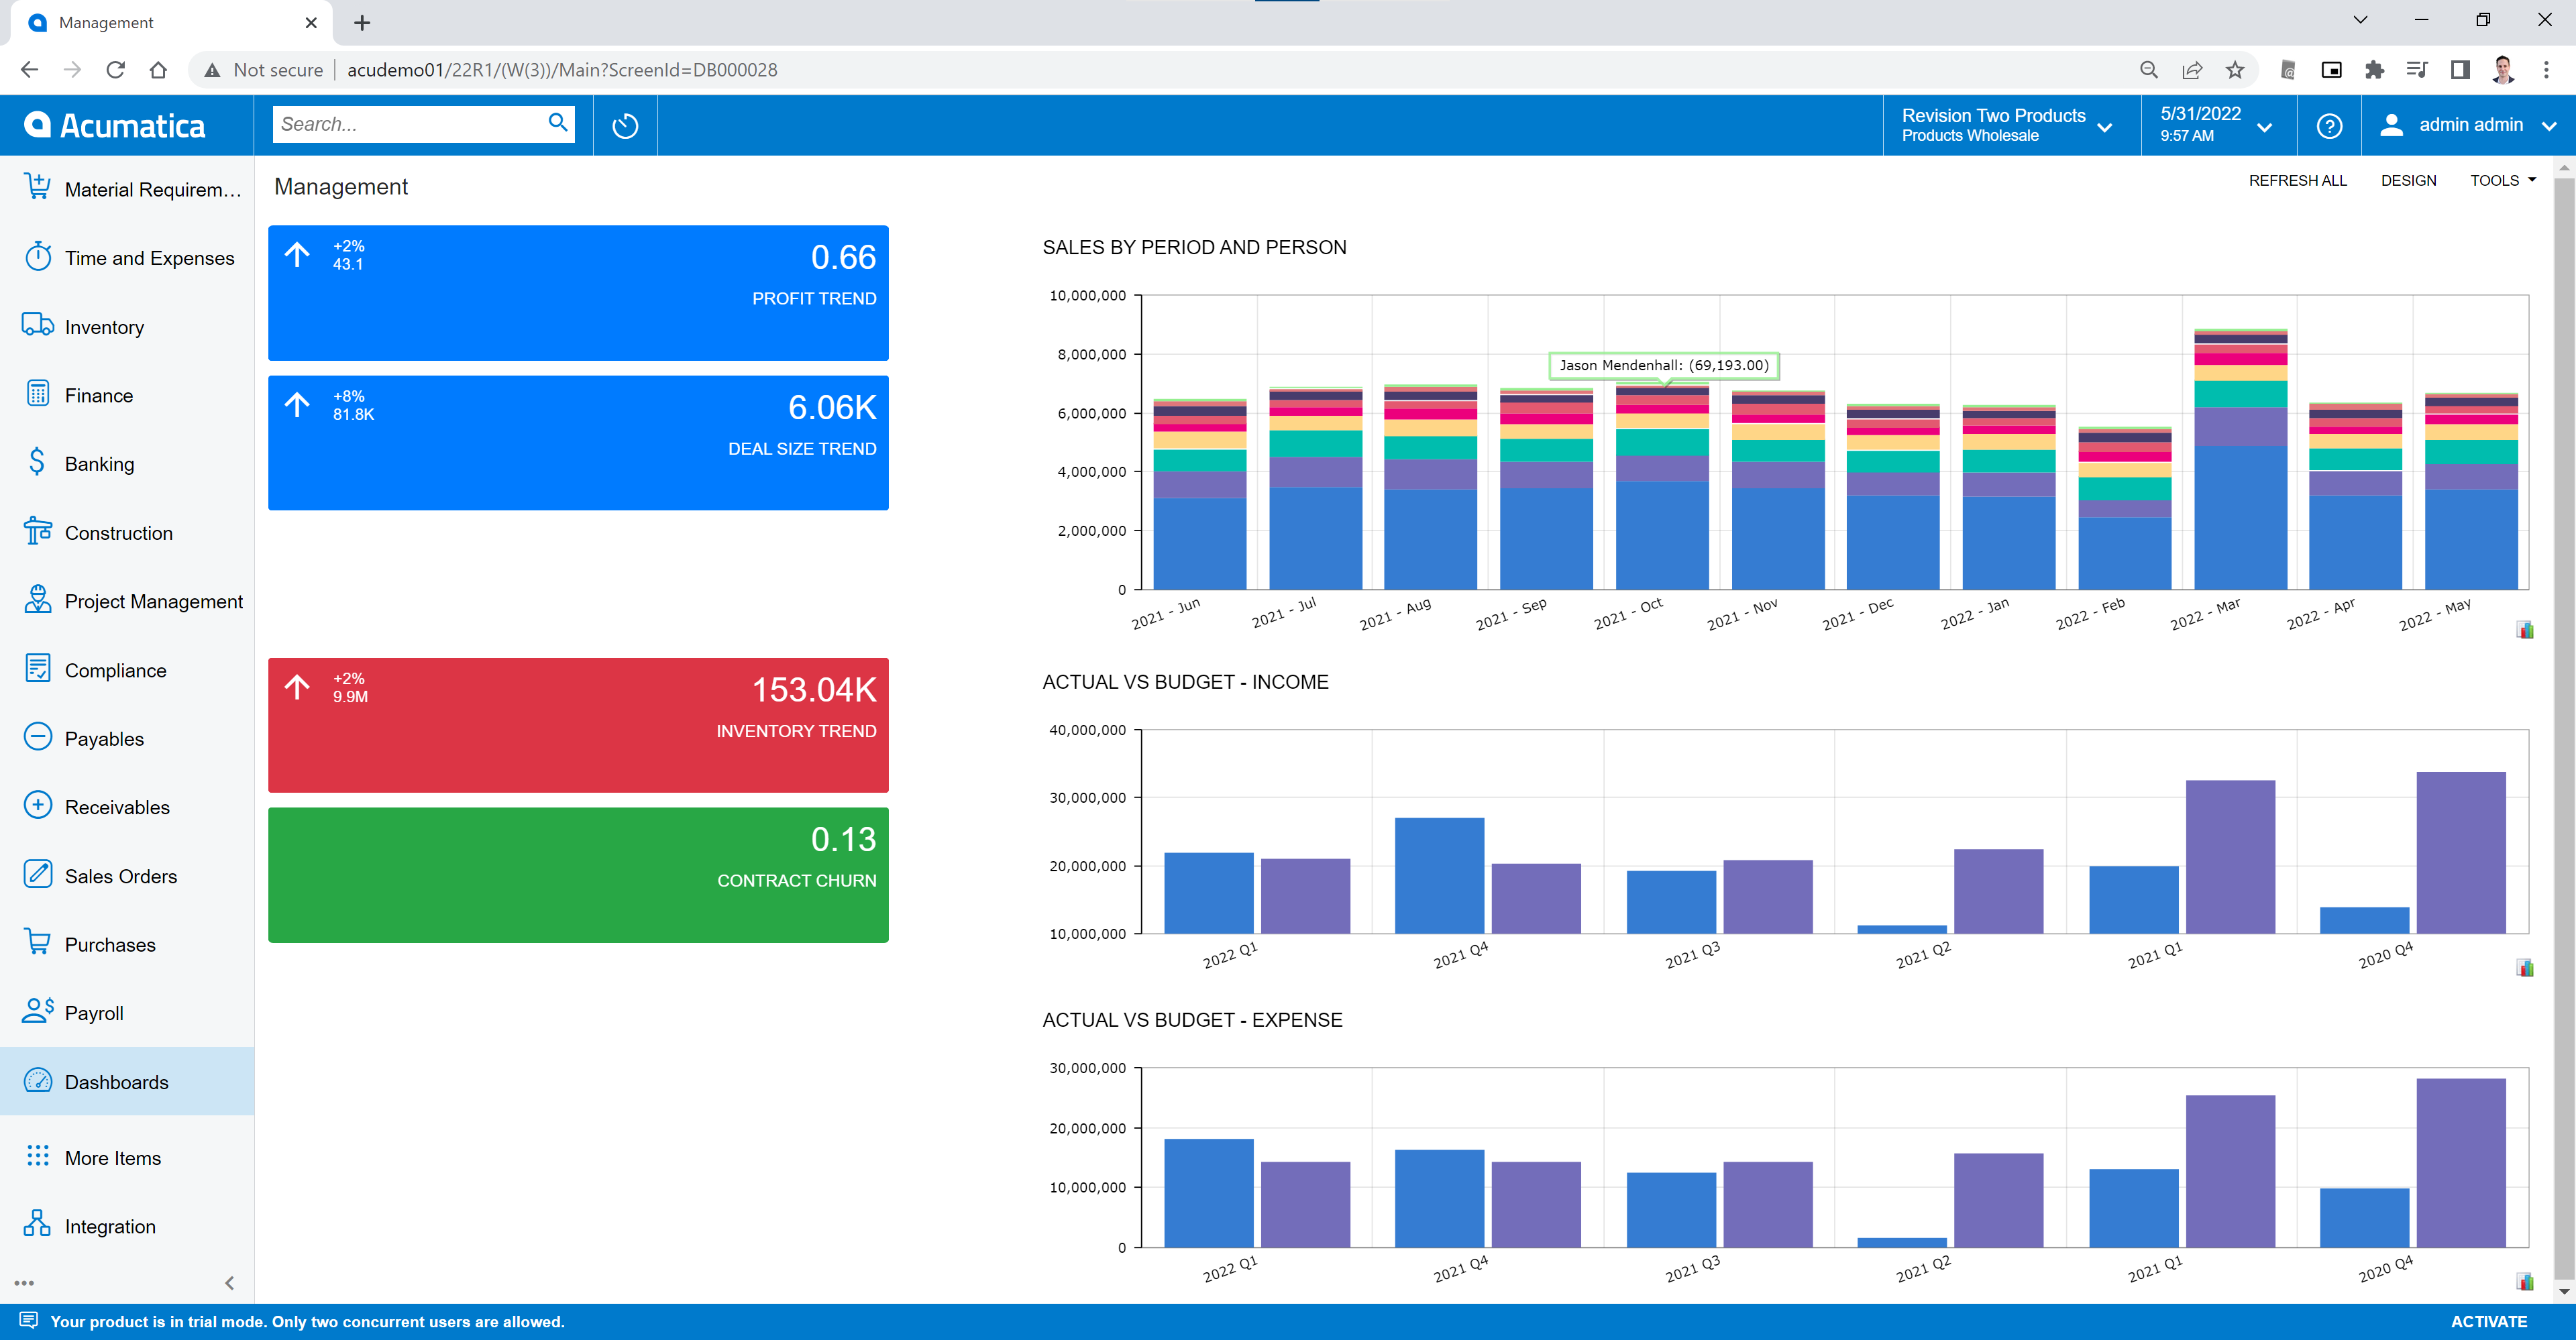This screenshot has width=2576, height=1340.
Task: Click the 2022 - Mar stacked sales bar
Action: 2240,459
